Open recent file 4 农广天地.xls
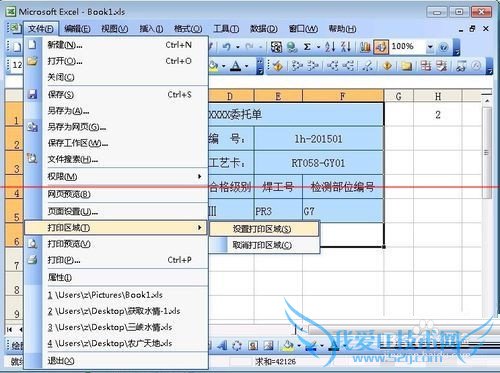The width and height of the screenshot is (500, 373). pyautogui.click(x=116, y=343)
